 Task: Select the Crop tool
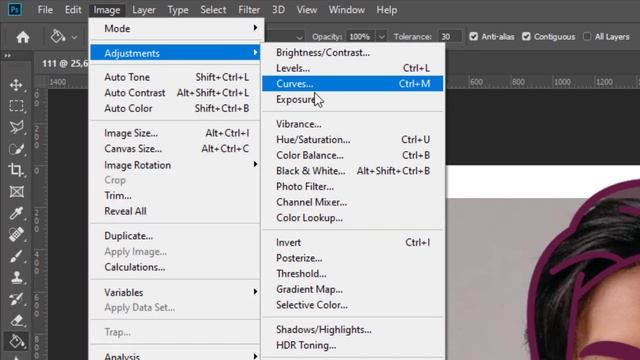[16, 170]
